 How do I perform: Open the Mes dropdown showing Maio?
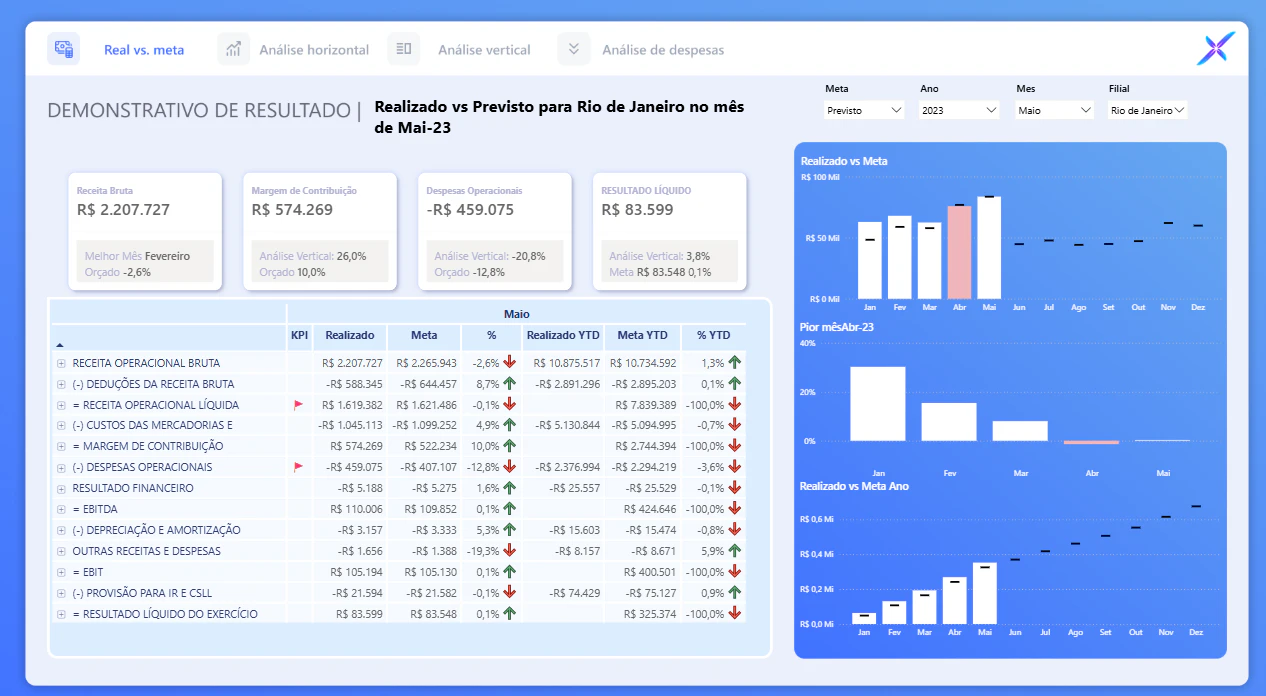click(1055, 110)
